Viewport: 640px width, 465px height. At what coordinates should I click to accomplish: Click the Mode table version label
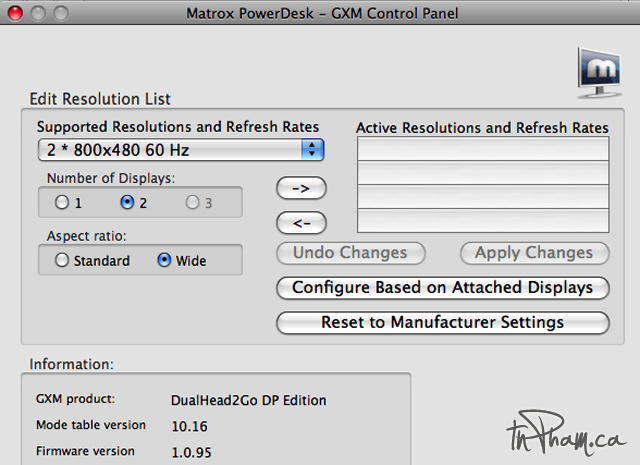tap(91, 425)
